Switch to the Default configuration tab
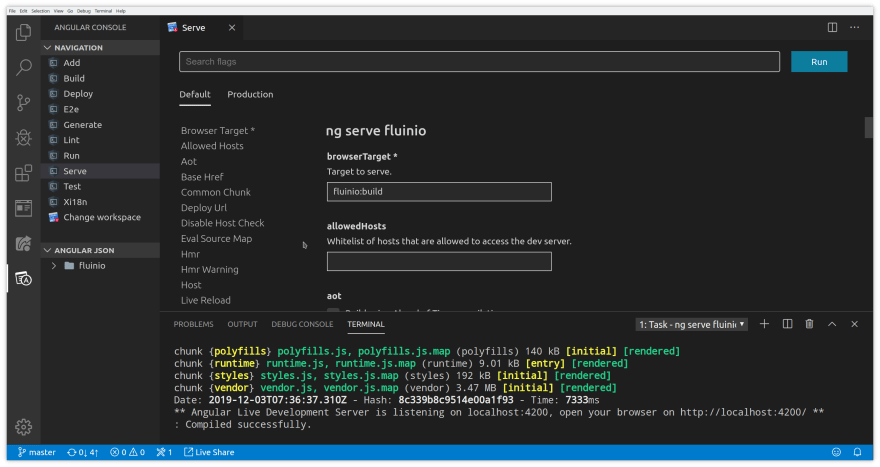880x467 pixels. click(x=195, y=94)
